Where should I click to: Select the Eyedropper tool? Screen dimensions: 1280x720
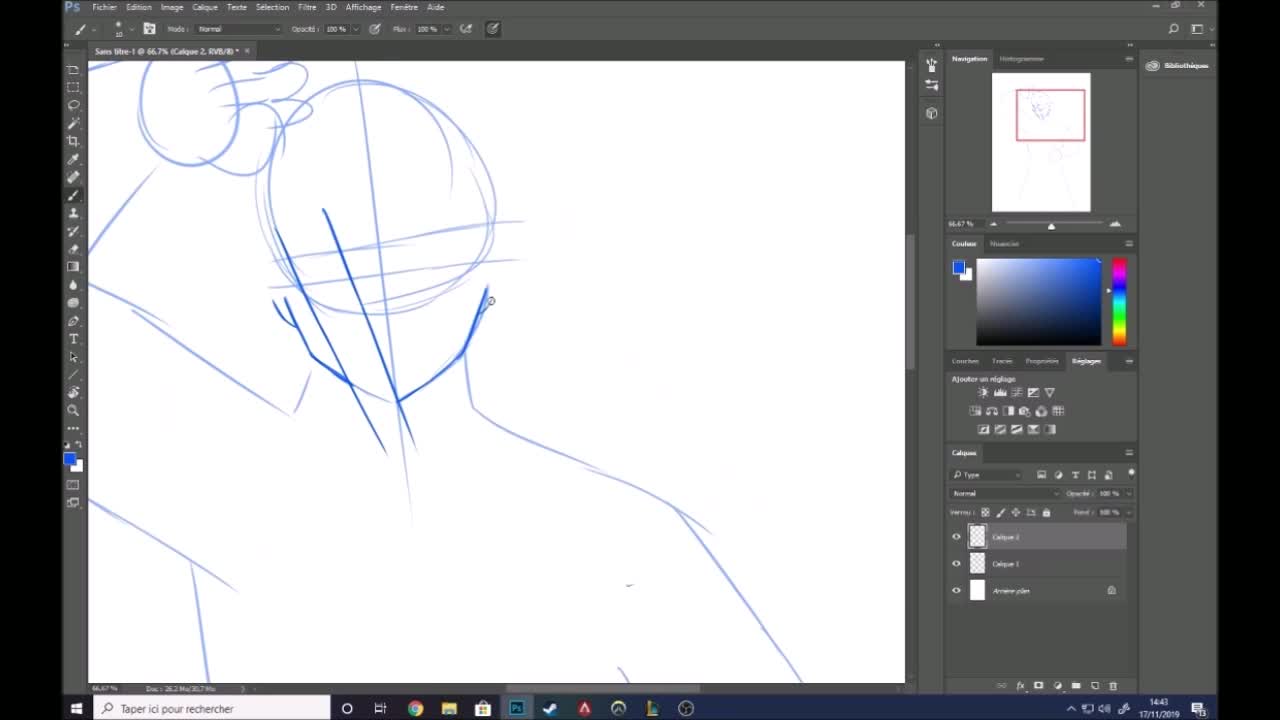73,159
